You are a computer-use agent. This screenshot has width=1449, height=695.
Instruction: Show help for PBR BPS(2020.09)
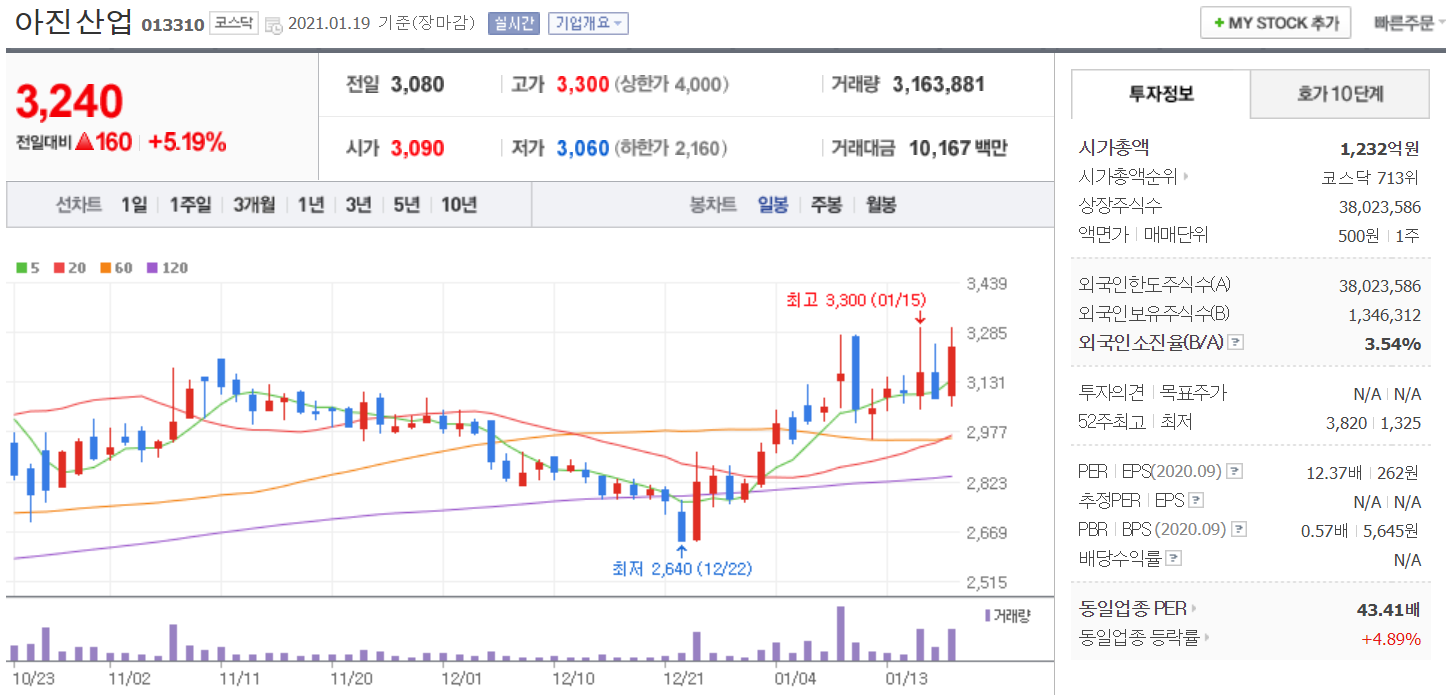pyautogui.click(x=1240, y=530)
